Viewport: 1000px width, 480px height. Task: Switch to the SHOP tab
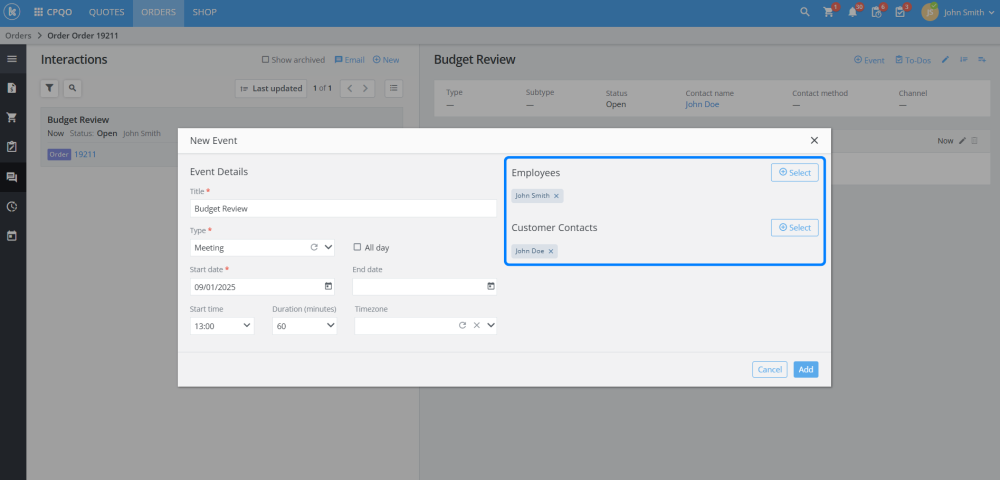pyautogui.click(x=204, y=12)
